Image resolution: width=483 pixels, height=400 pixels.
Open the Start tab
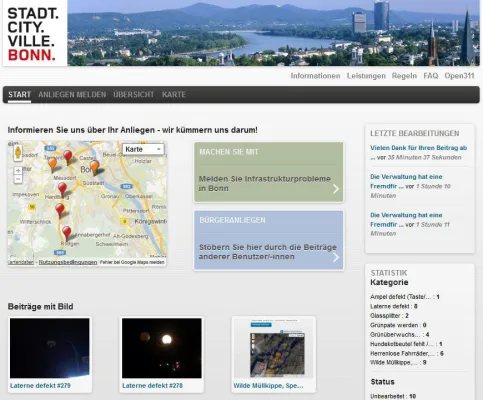20,95
